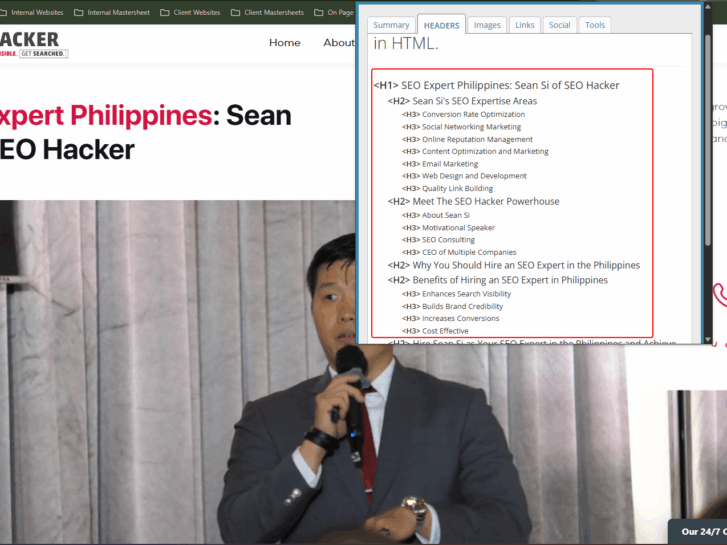Select H3 Email Marketing entry
Image resolution: width=727 pixels, height=545 pixels.
point(440,164)
